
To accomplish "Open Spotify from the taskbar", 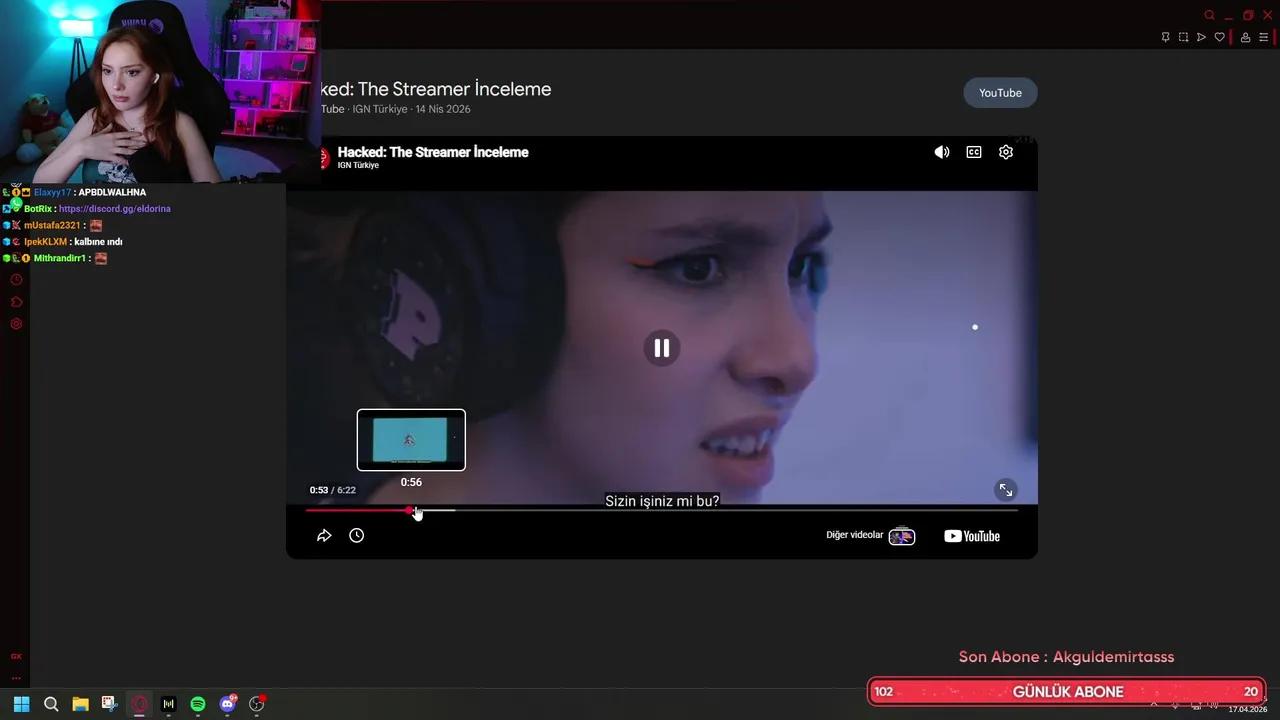I will click(197, 704).
